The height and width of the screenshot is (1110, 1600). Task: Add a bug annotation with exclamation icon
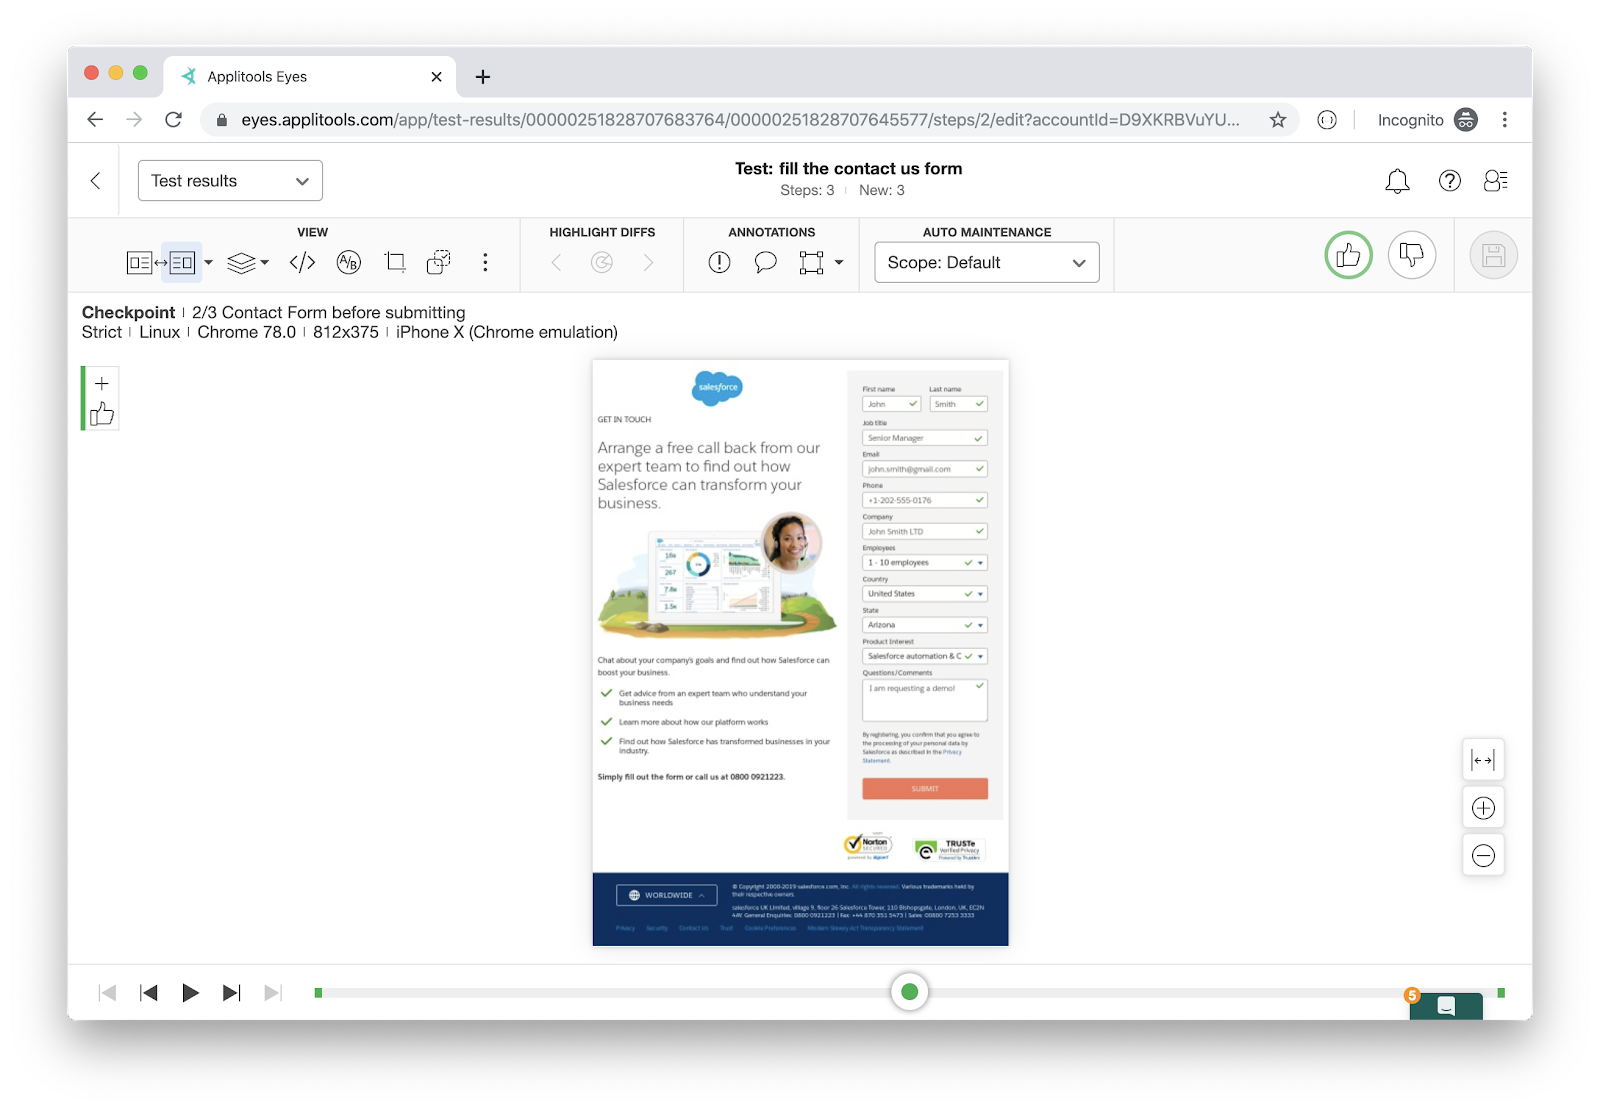[719, 263]
